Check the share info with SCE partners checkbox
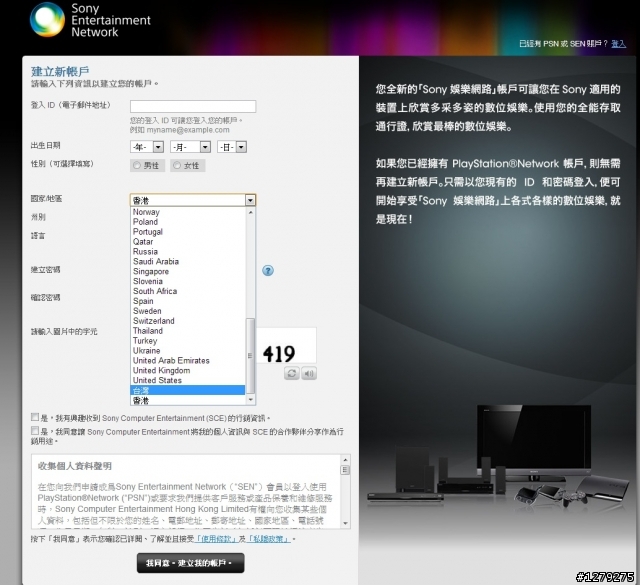Viewport: 640px width, 585px height. pos(35,431)
